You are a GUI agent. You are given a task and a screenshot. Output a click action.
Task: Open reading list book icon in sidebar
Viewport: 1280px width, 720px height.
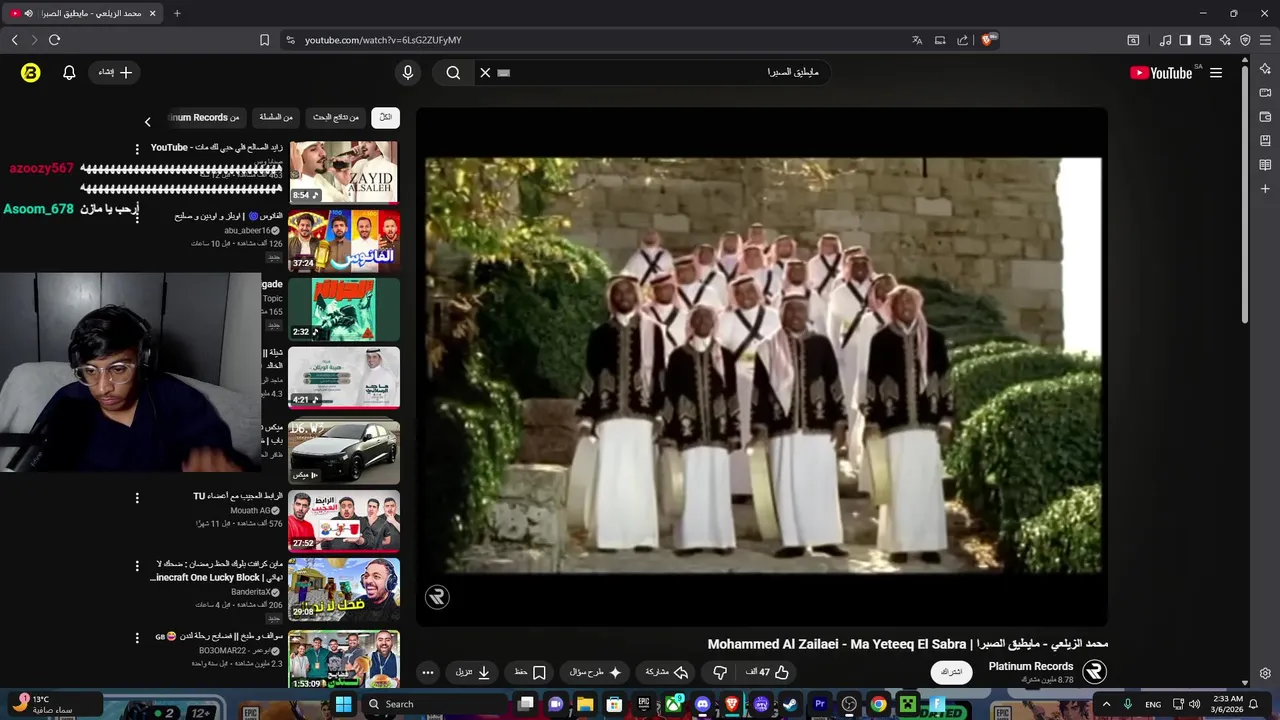pos(1265,165)
